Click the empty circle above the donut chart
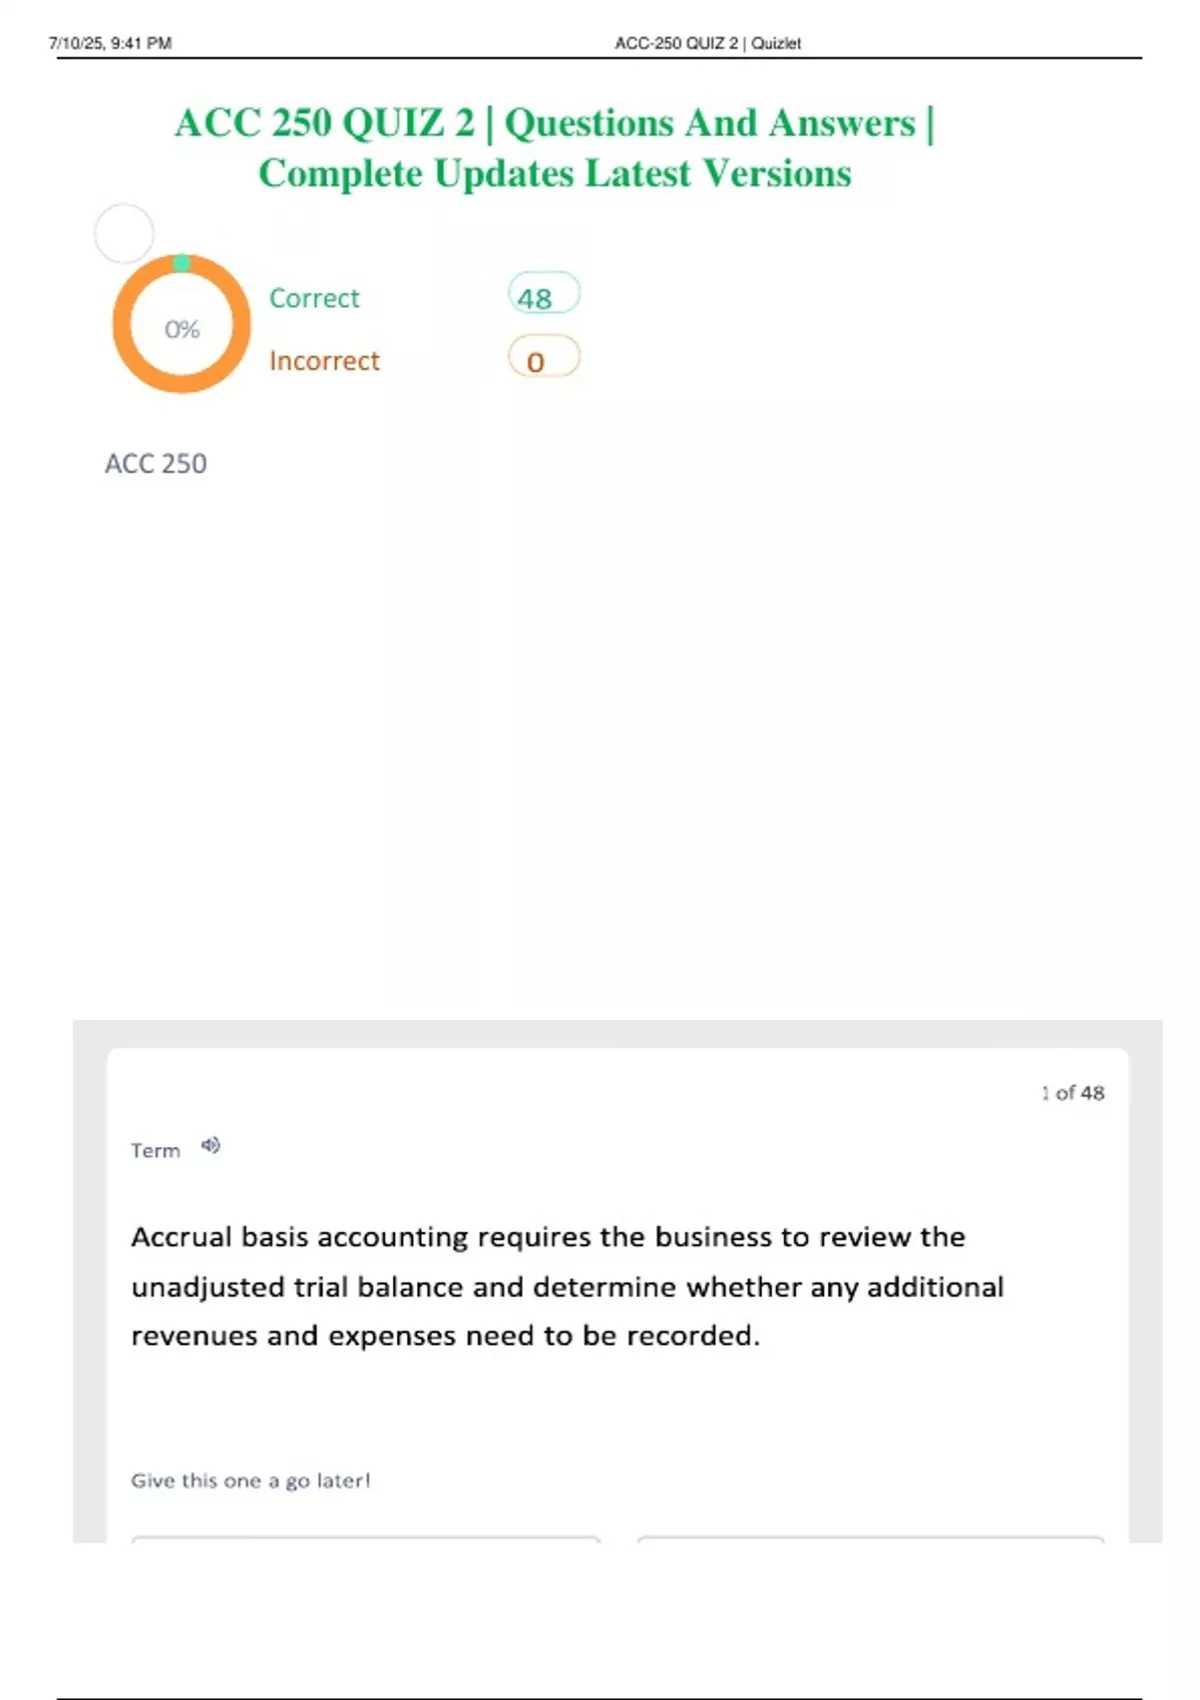 click(124, 234)
